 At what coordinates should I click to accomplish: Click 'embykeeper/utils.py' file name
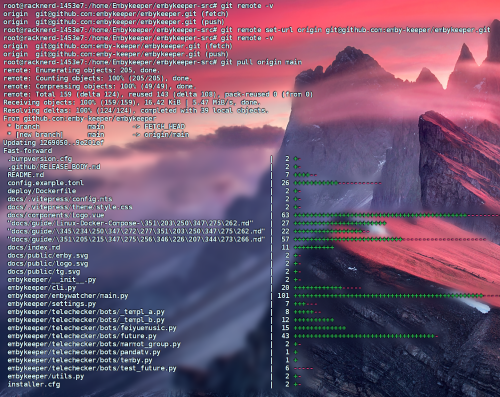[46, 376]
